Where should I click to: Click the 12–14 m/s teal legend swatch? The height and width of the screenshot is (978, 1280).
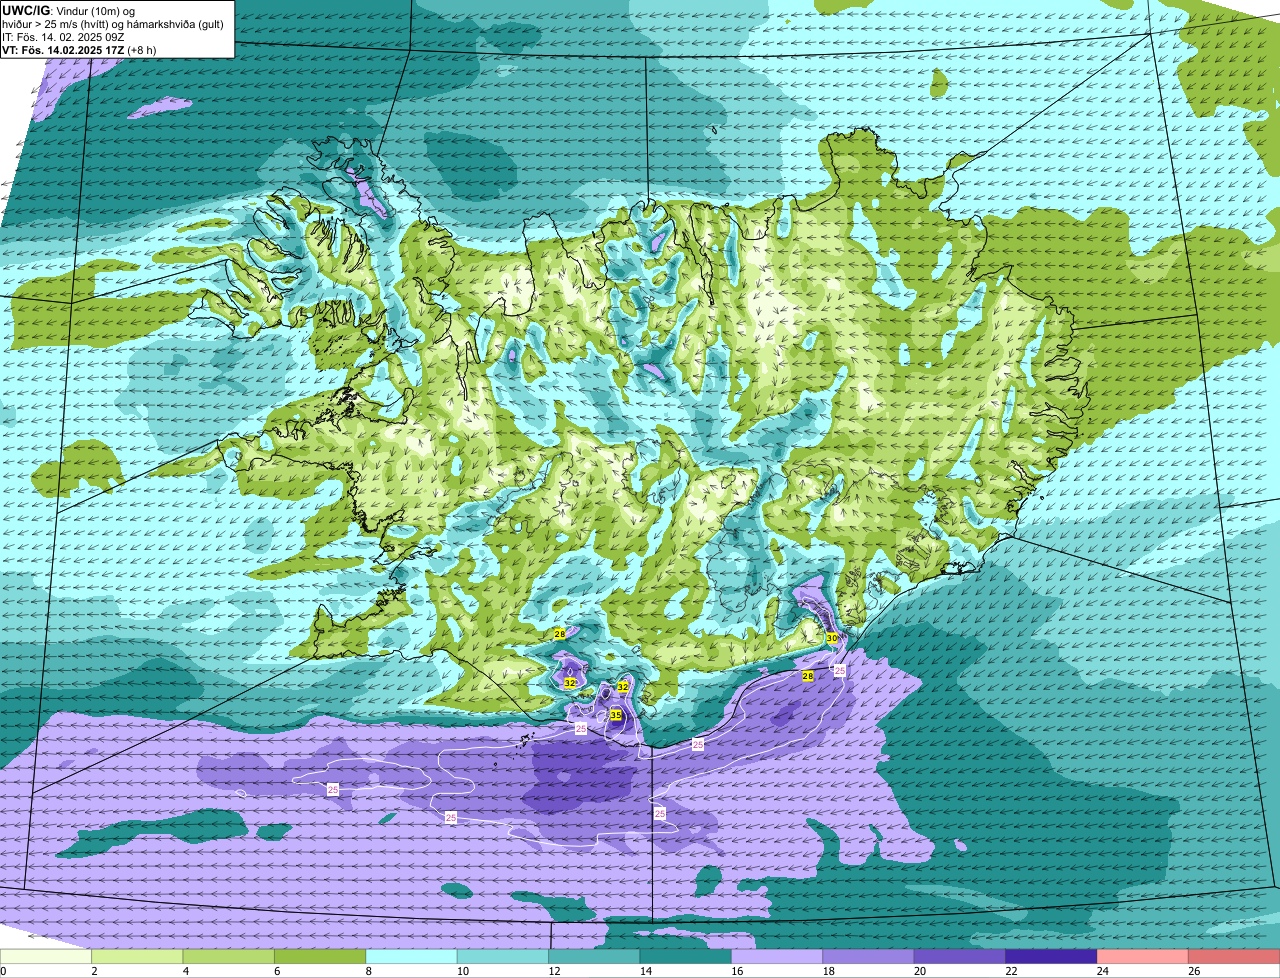coord(594,957)
